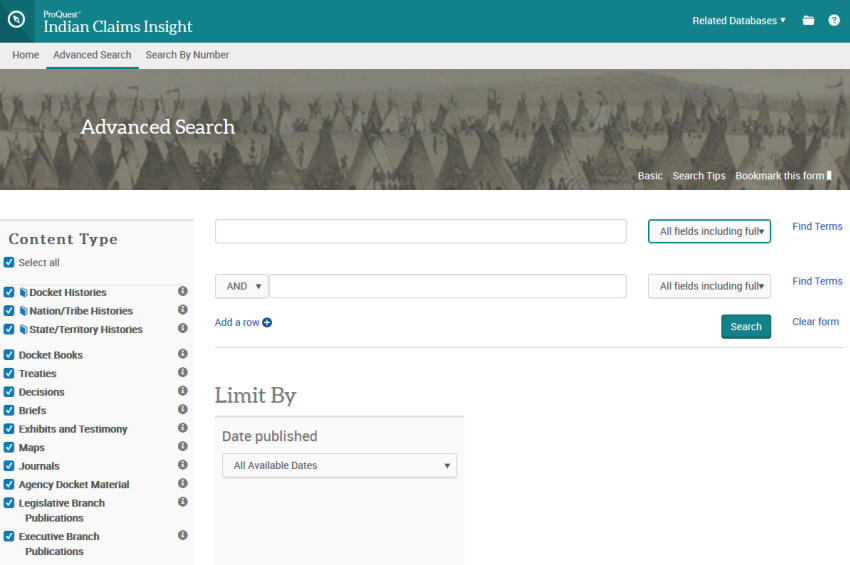
Task: Open the All Available Dates dropdown
Action: (339, 465)
